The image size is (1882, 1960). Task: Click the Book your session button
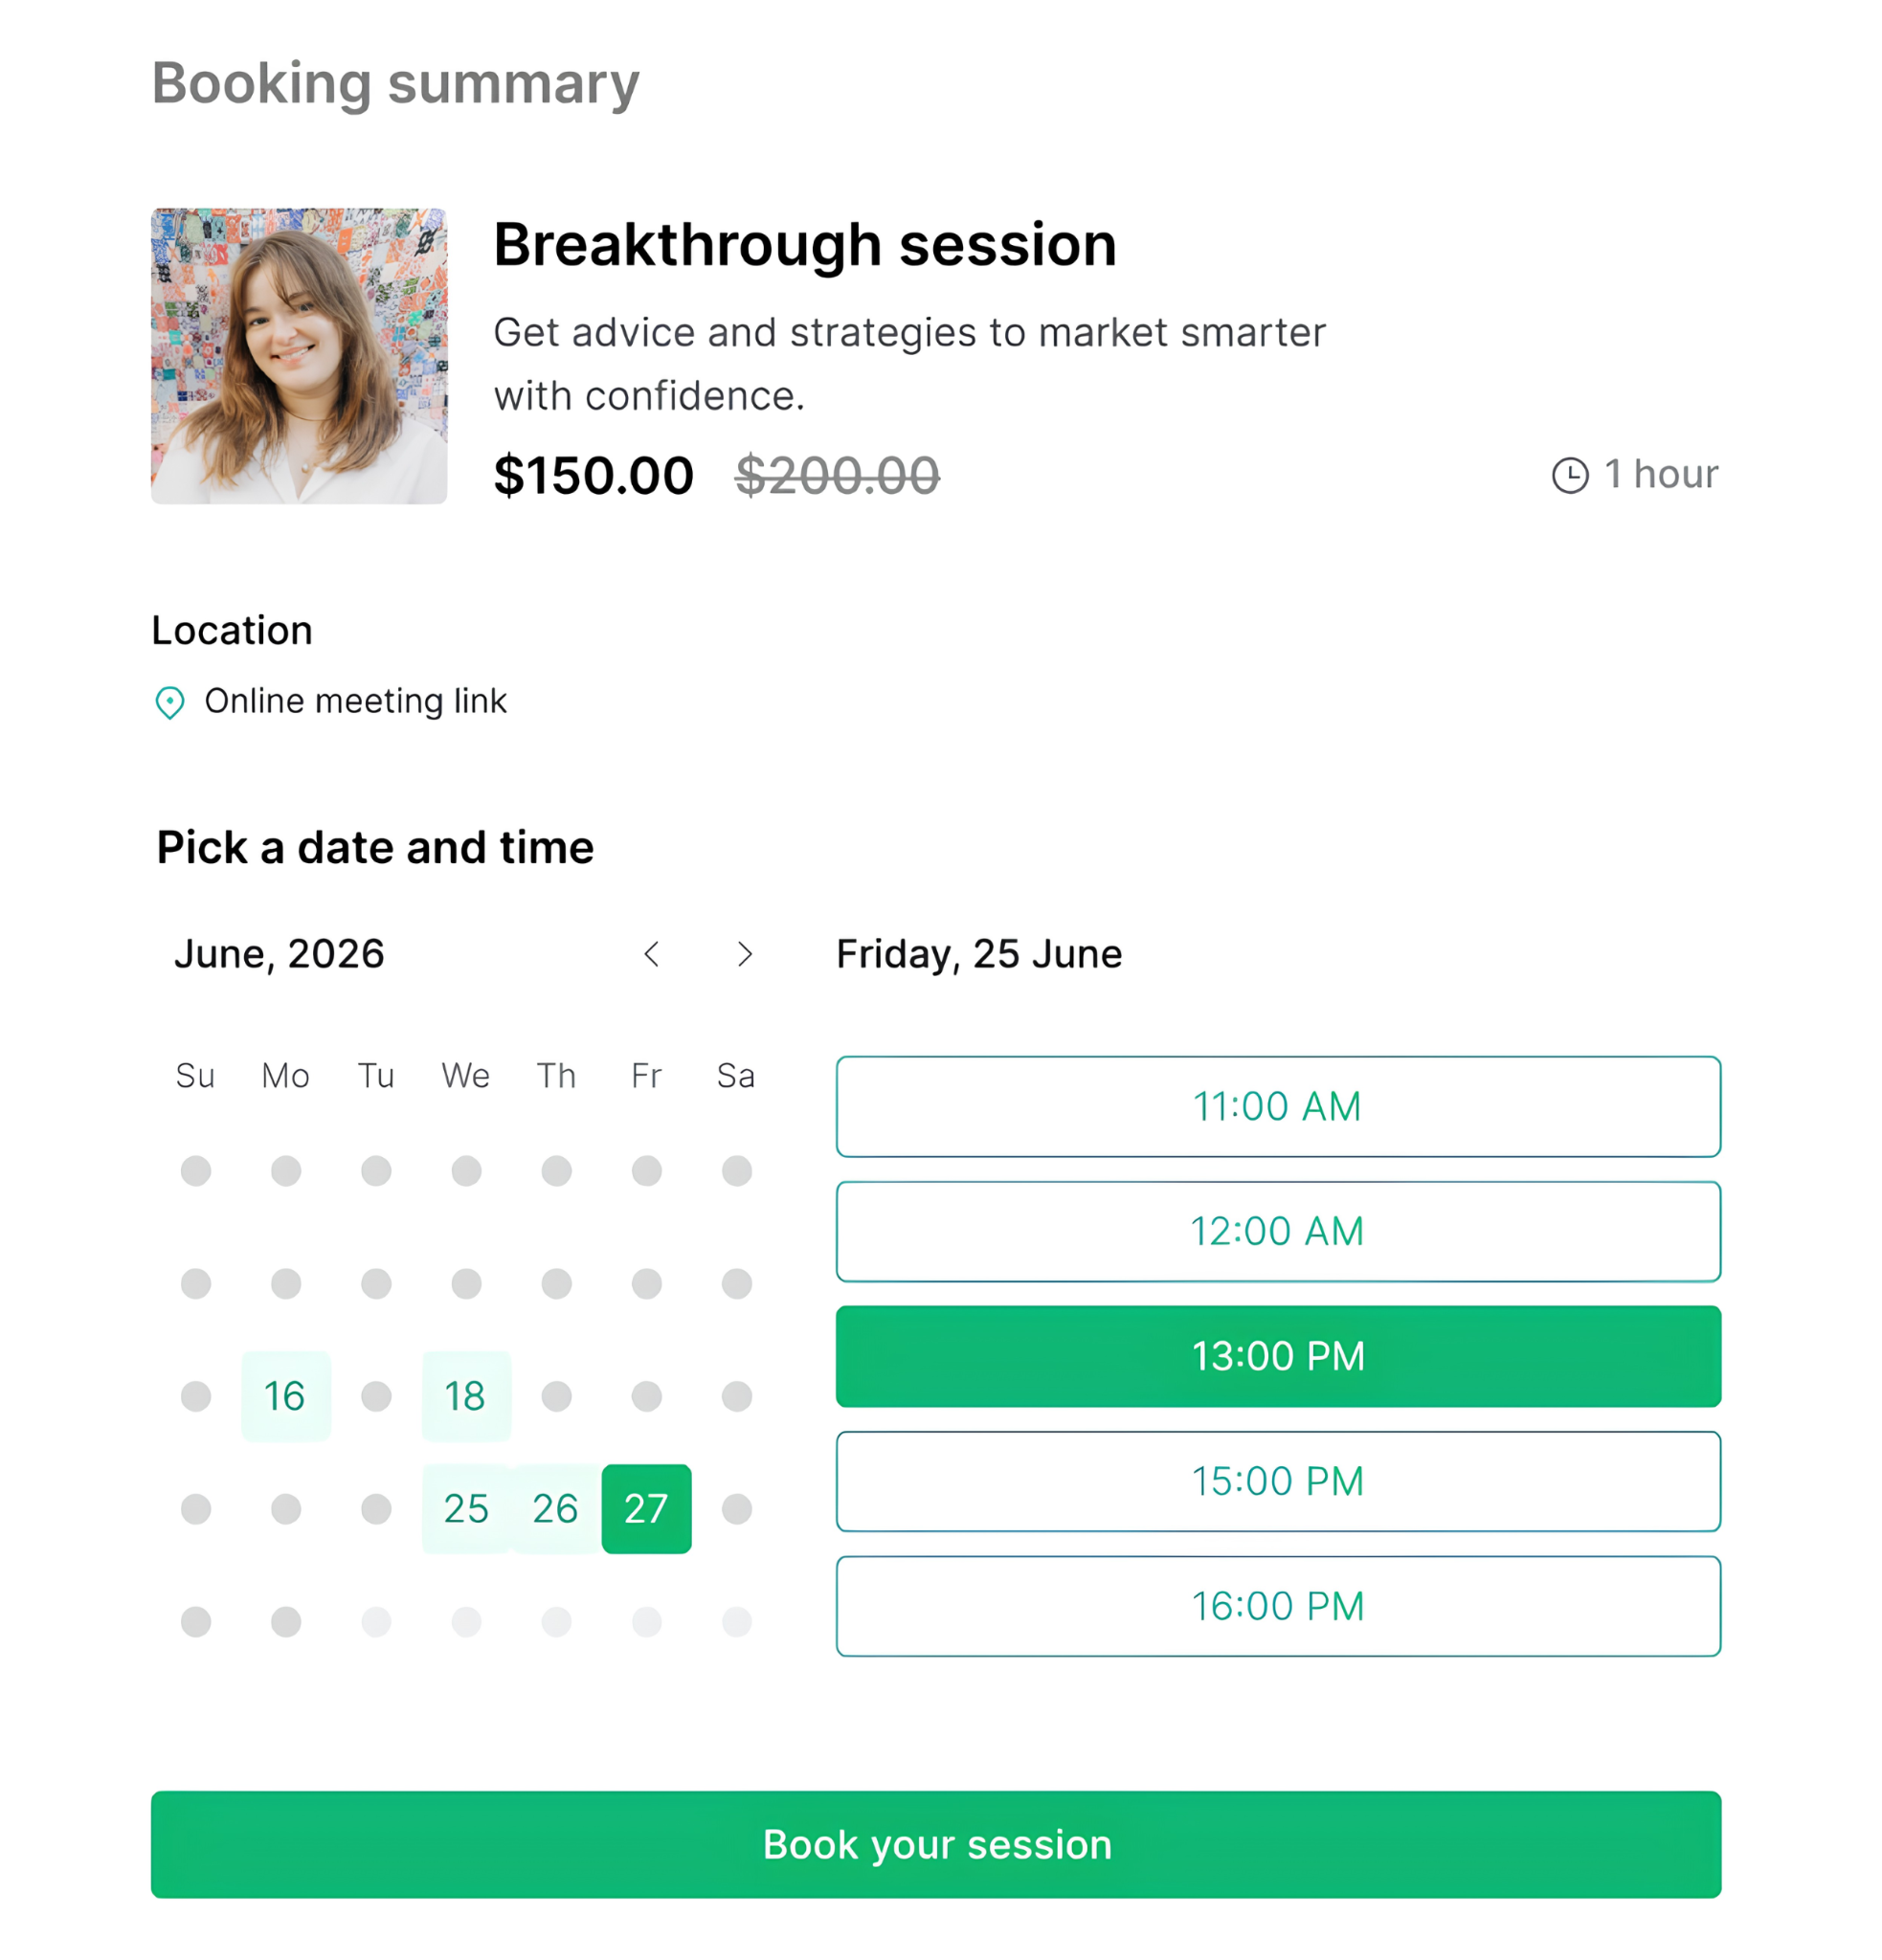(936, 1845)
